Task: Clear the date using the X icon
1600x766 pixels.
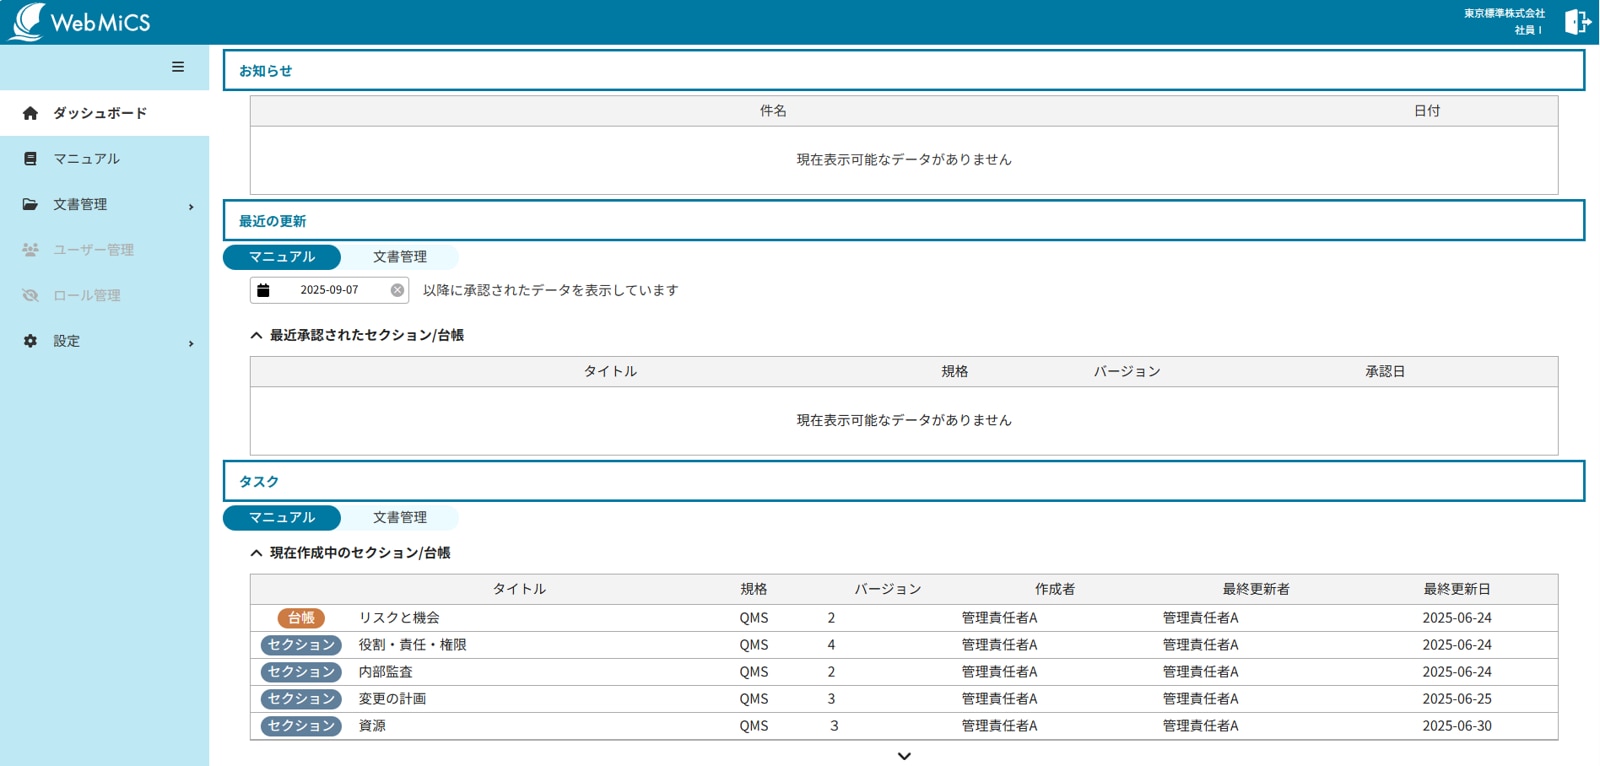Action: [x=397, y=290]
